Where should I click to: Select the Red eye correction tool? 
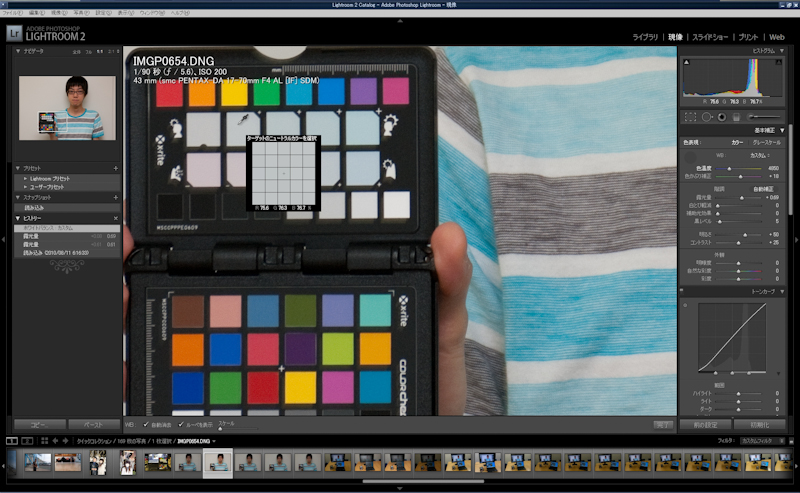(x=721, y=117)
